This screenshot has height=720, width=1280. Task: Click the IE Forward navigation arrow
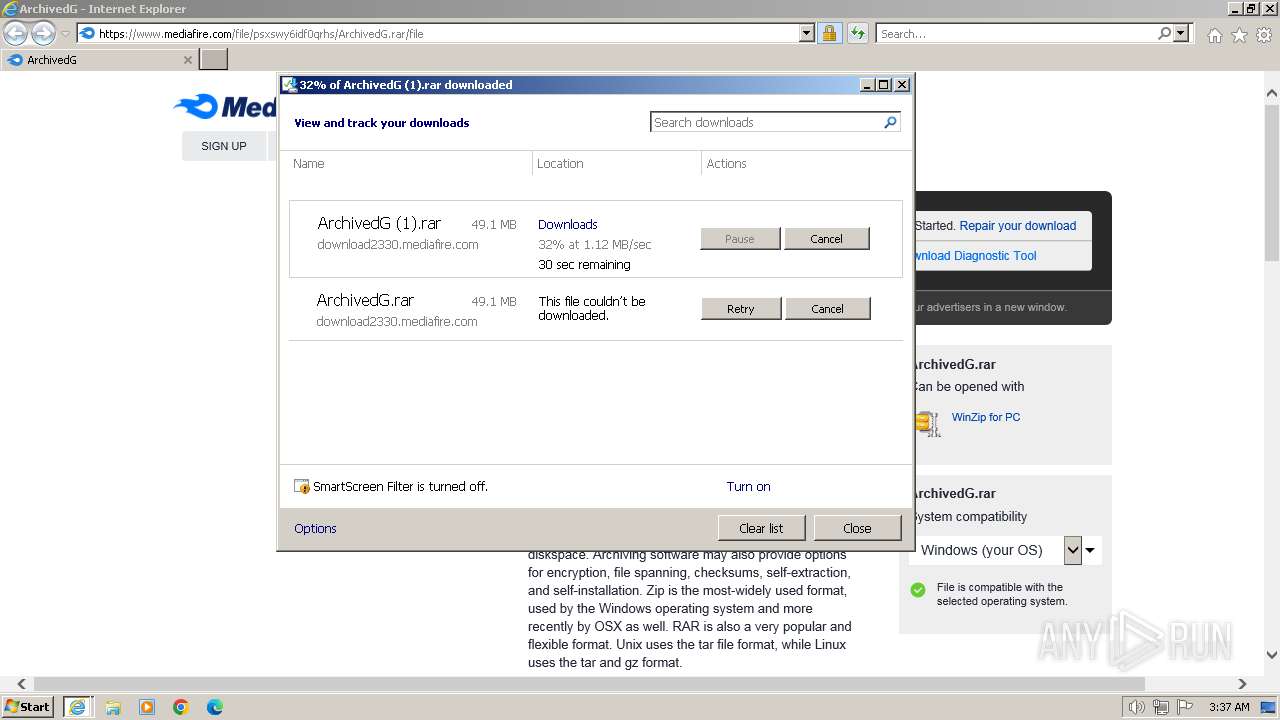[43, 34]
